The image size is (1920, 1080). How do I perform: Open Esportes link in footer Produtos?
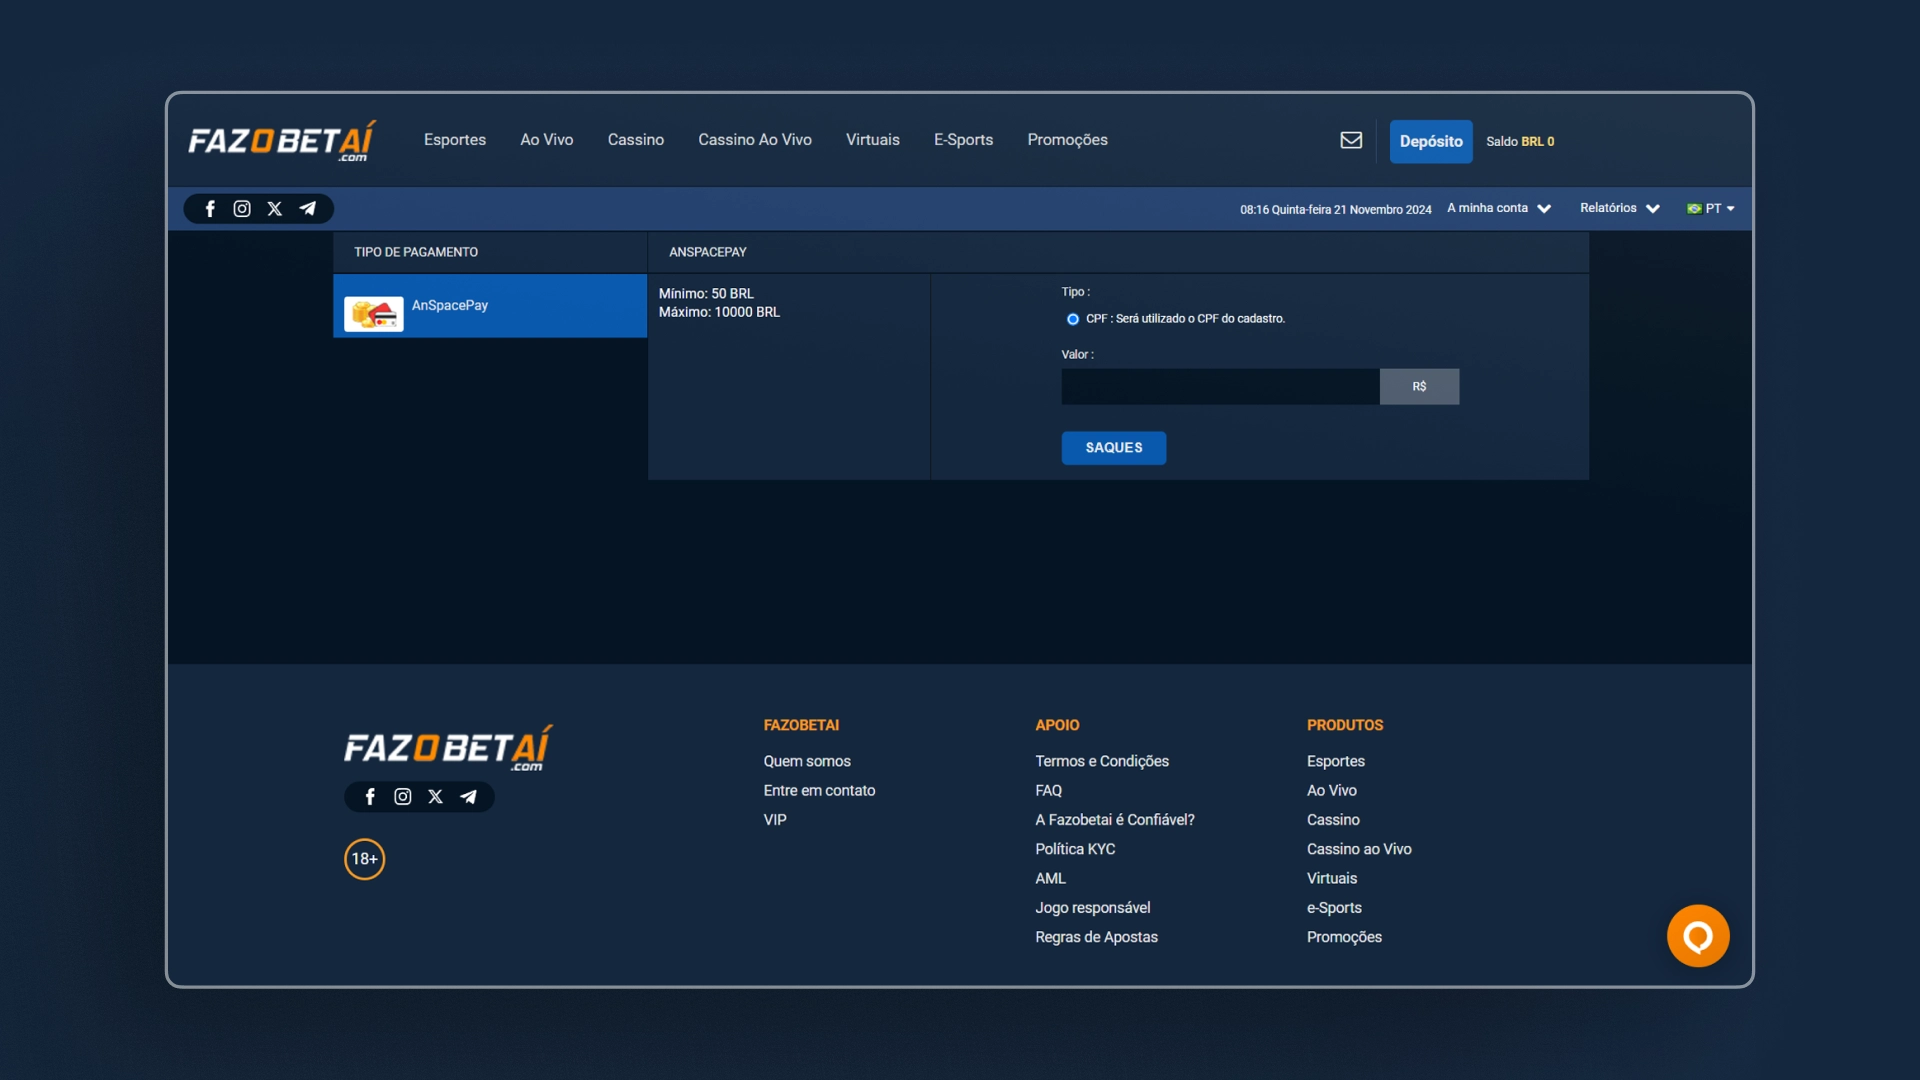pyautogui.click(x=1336, y=761)
